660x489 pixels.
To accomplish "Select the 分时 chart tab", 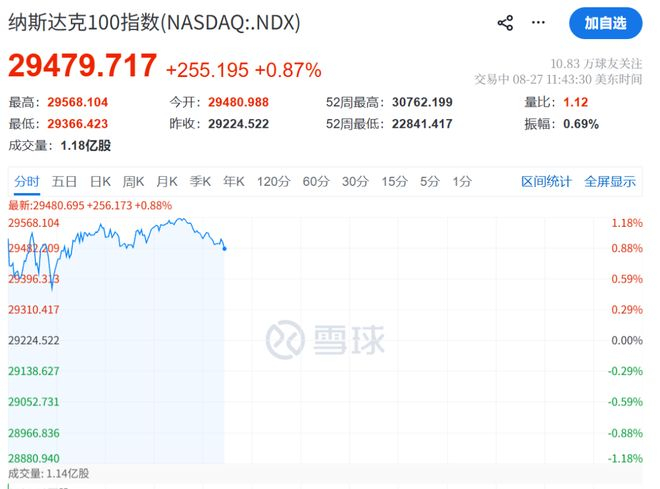I will point(27,181).
